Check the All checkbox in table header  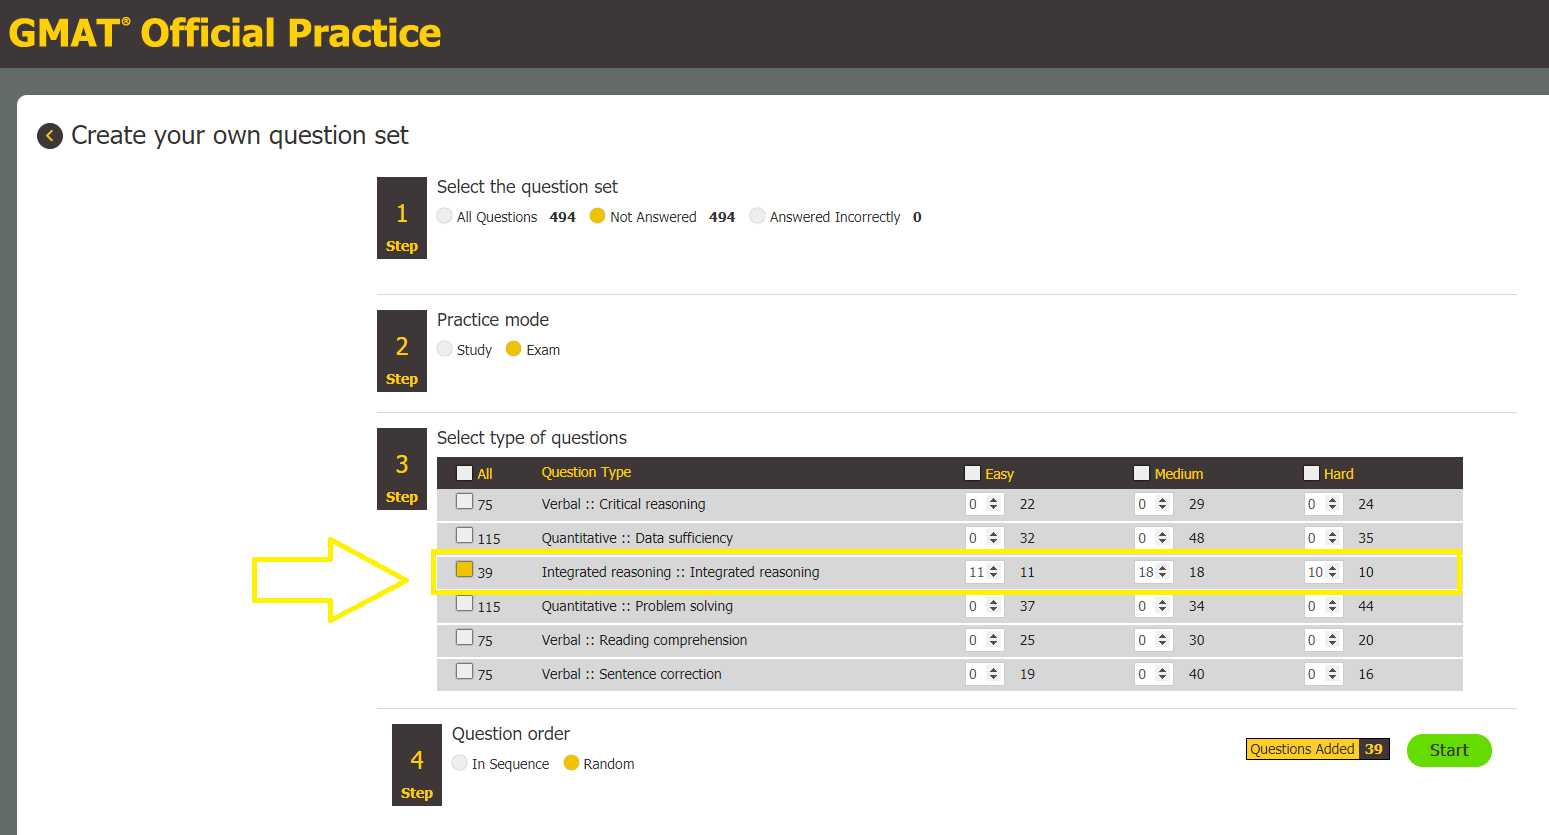point(464,471)
